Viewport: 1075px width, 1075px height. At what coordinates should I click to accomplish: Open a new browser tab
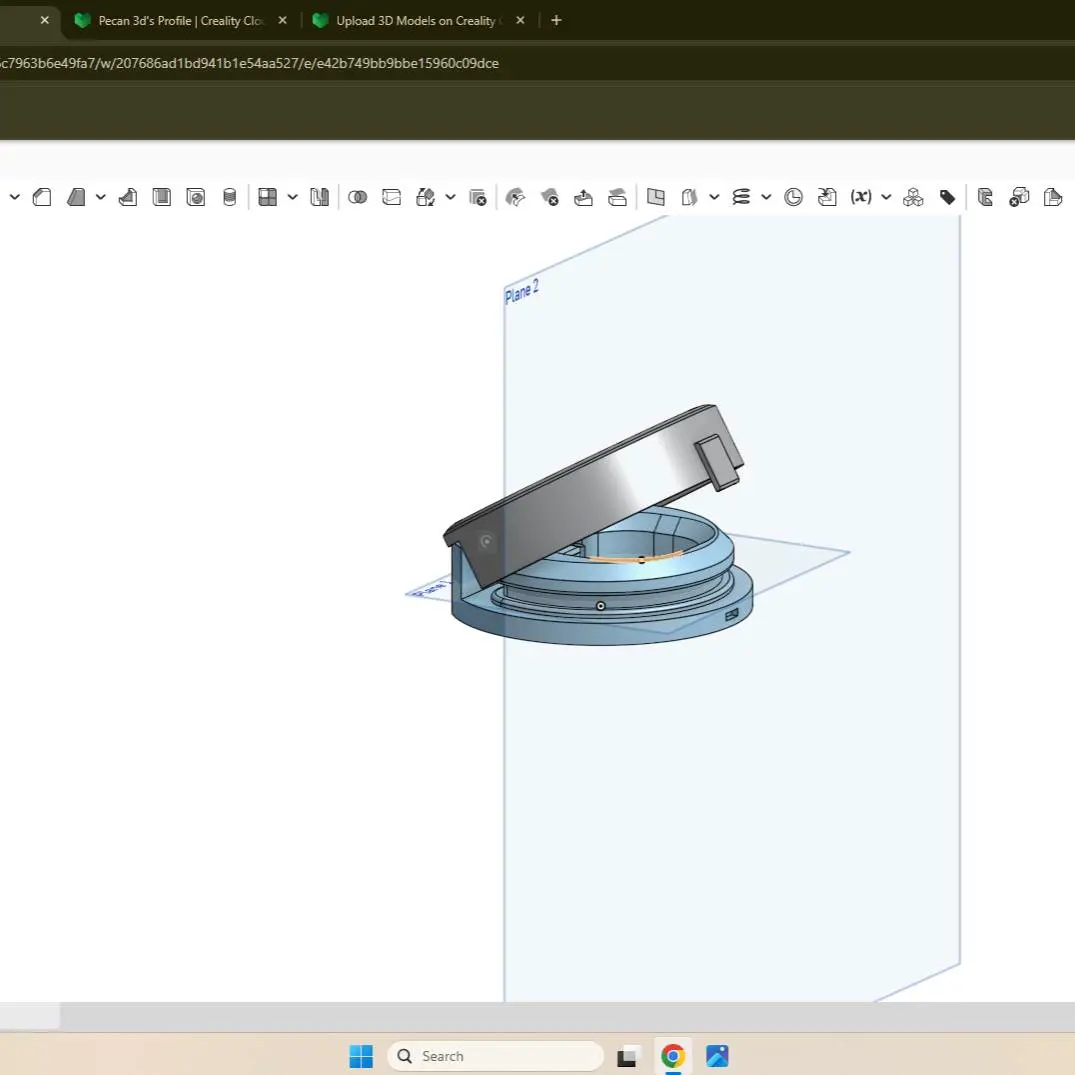[x=556, y=20]
